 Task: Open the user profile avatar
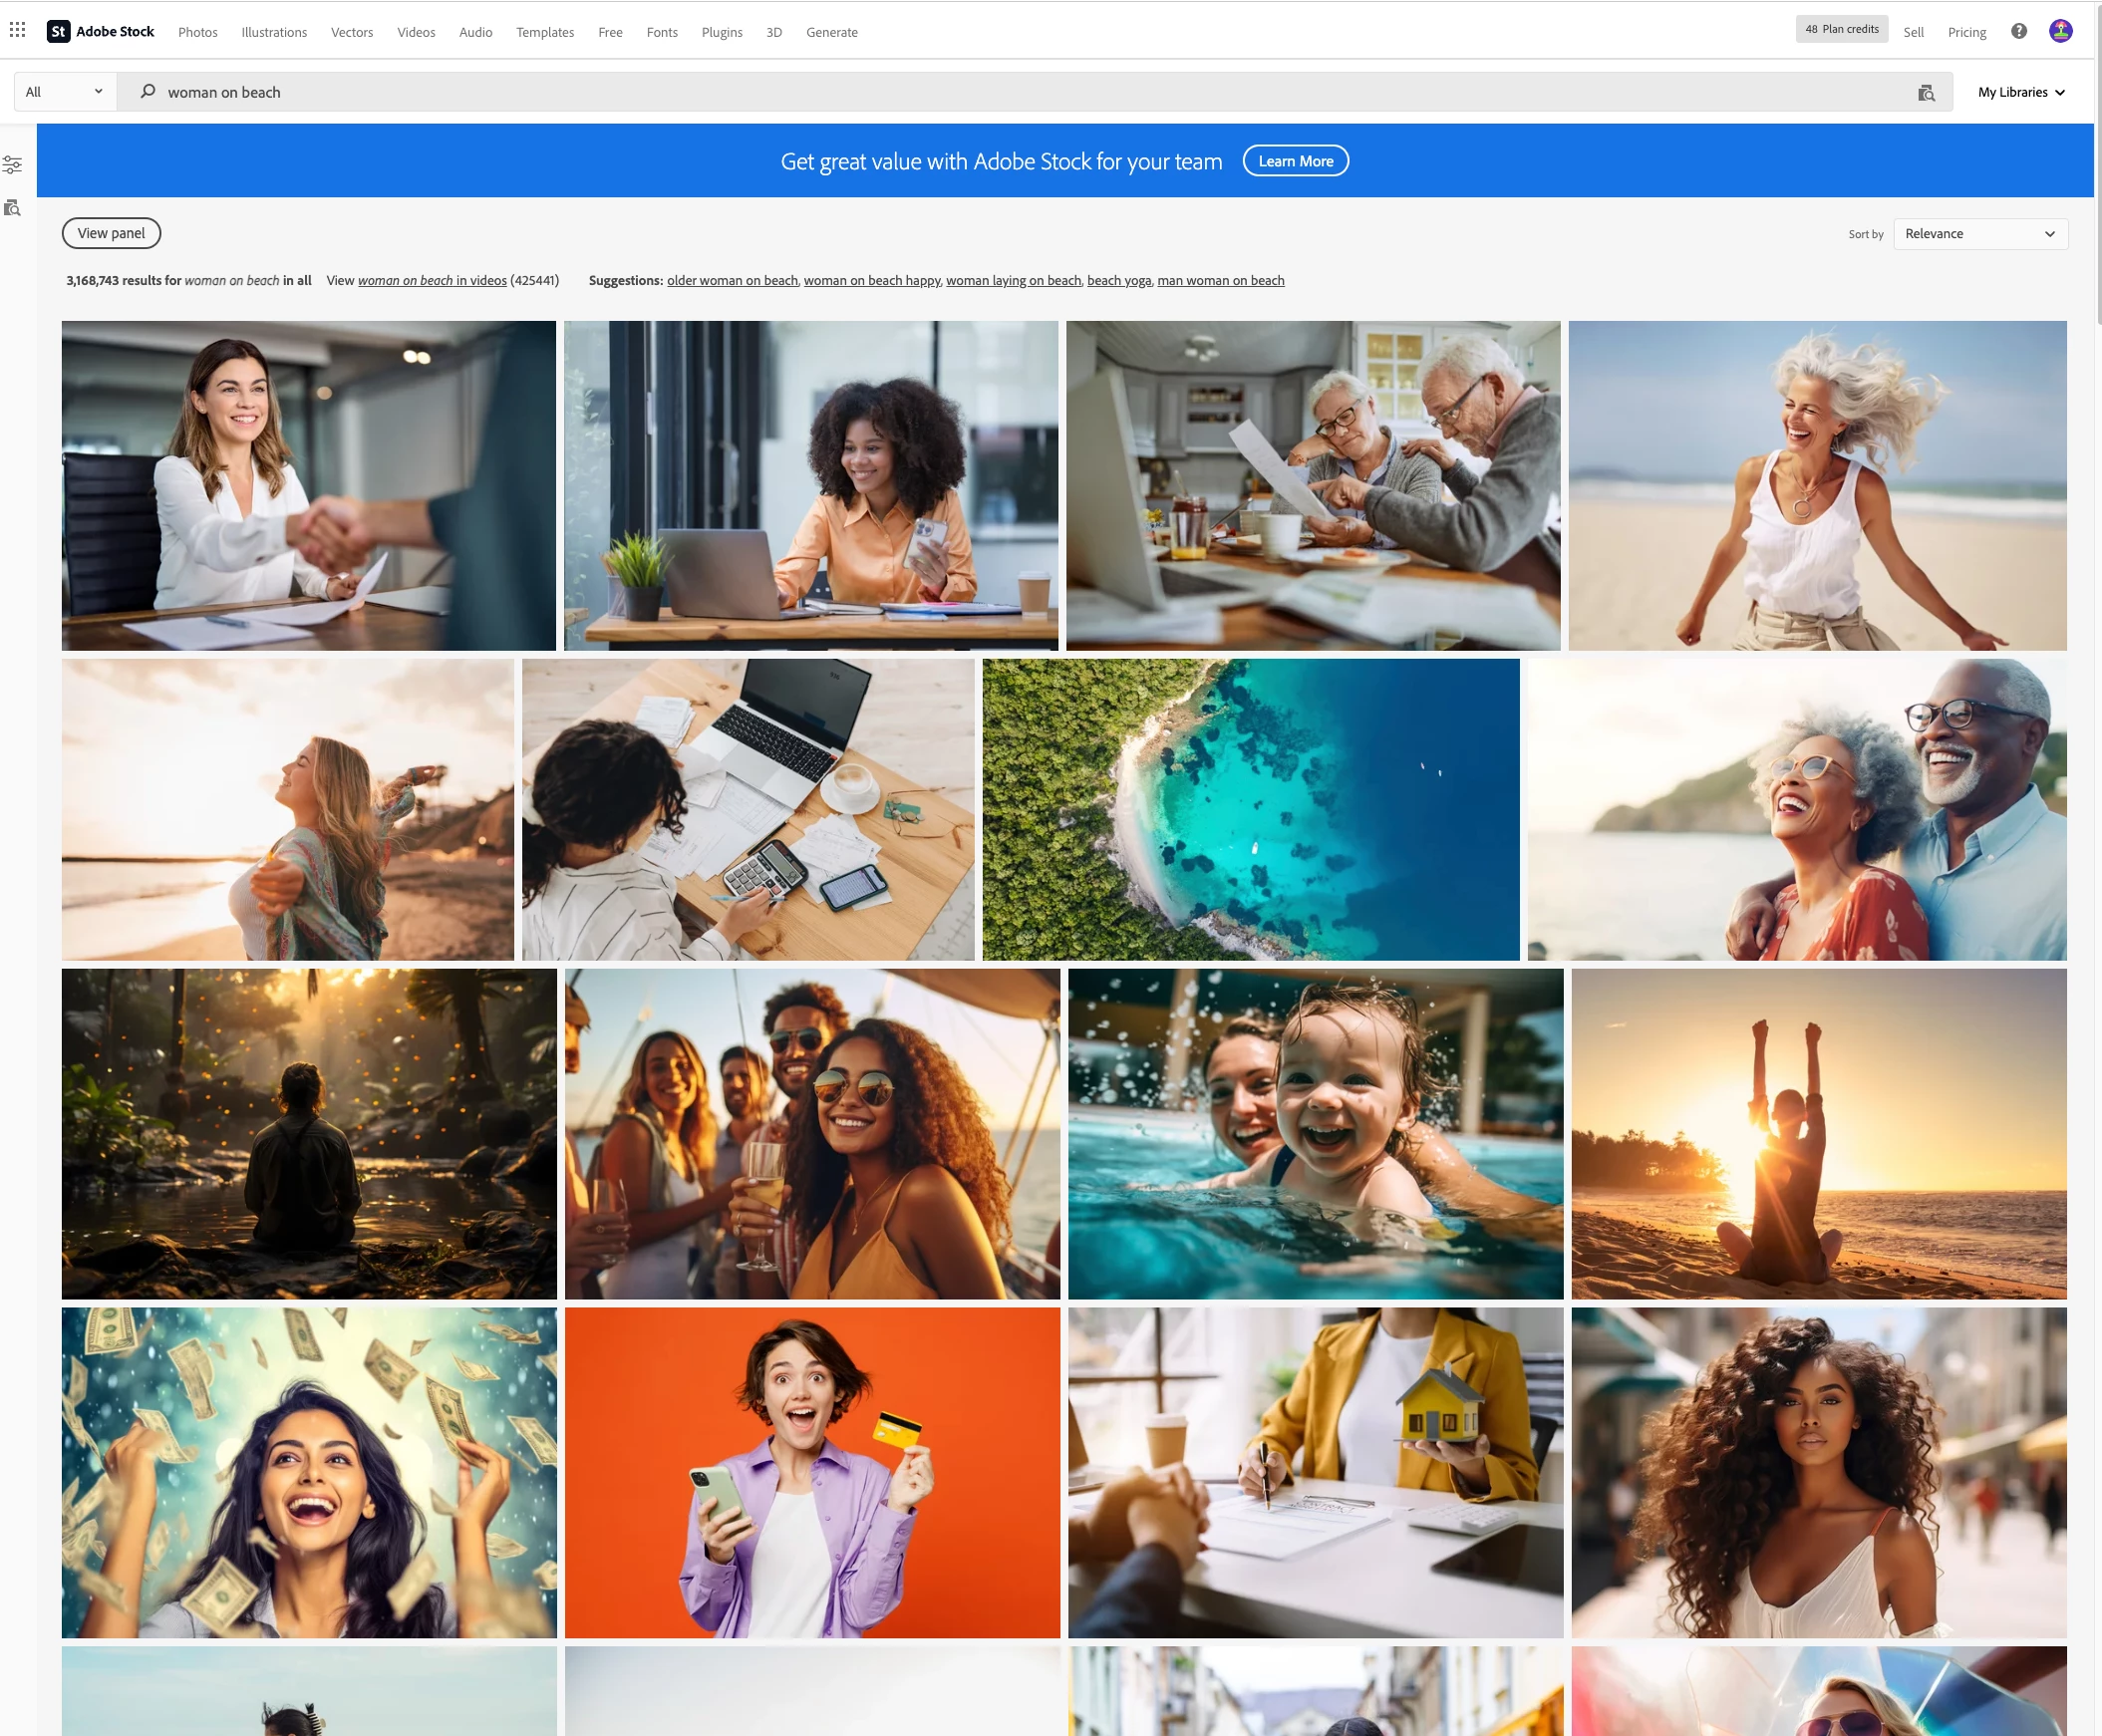(2060, 31)
